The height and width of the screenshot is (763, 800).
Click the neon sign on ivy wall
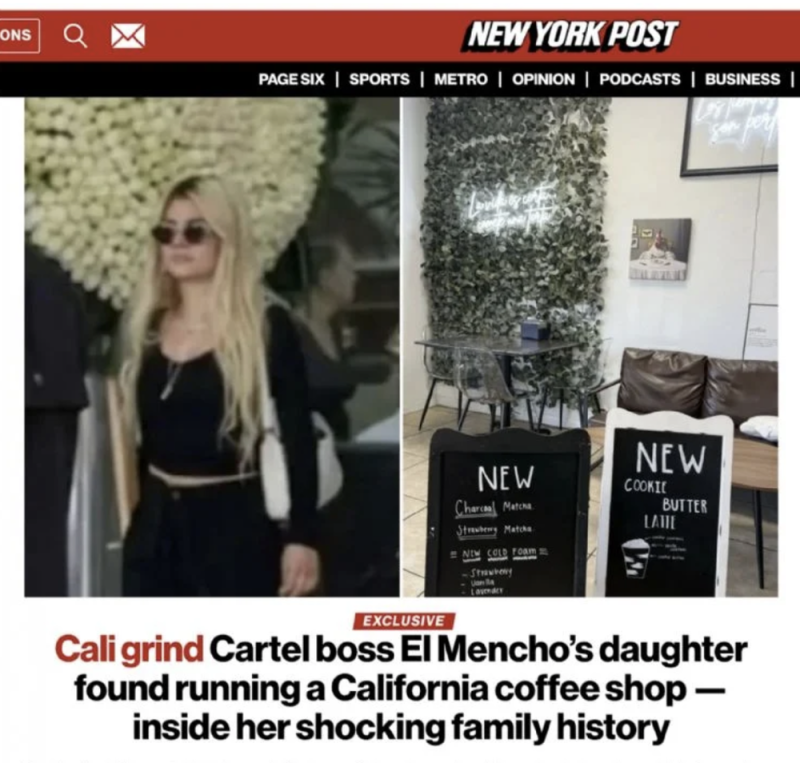(x=506, y=215)
